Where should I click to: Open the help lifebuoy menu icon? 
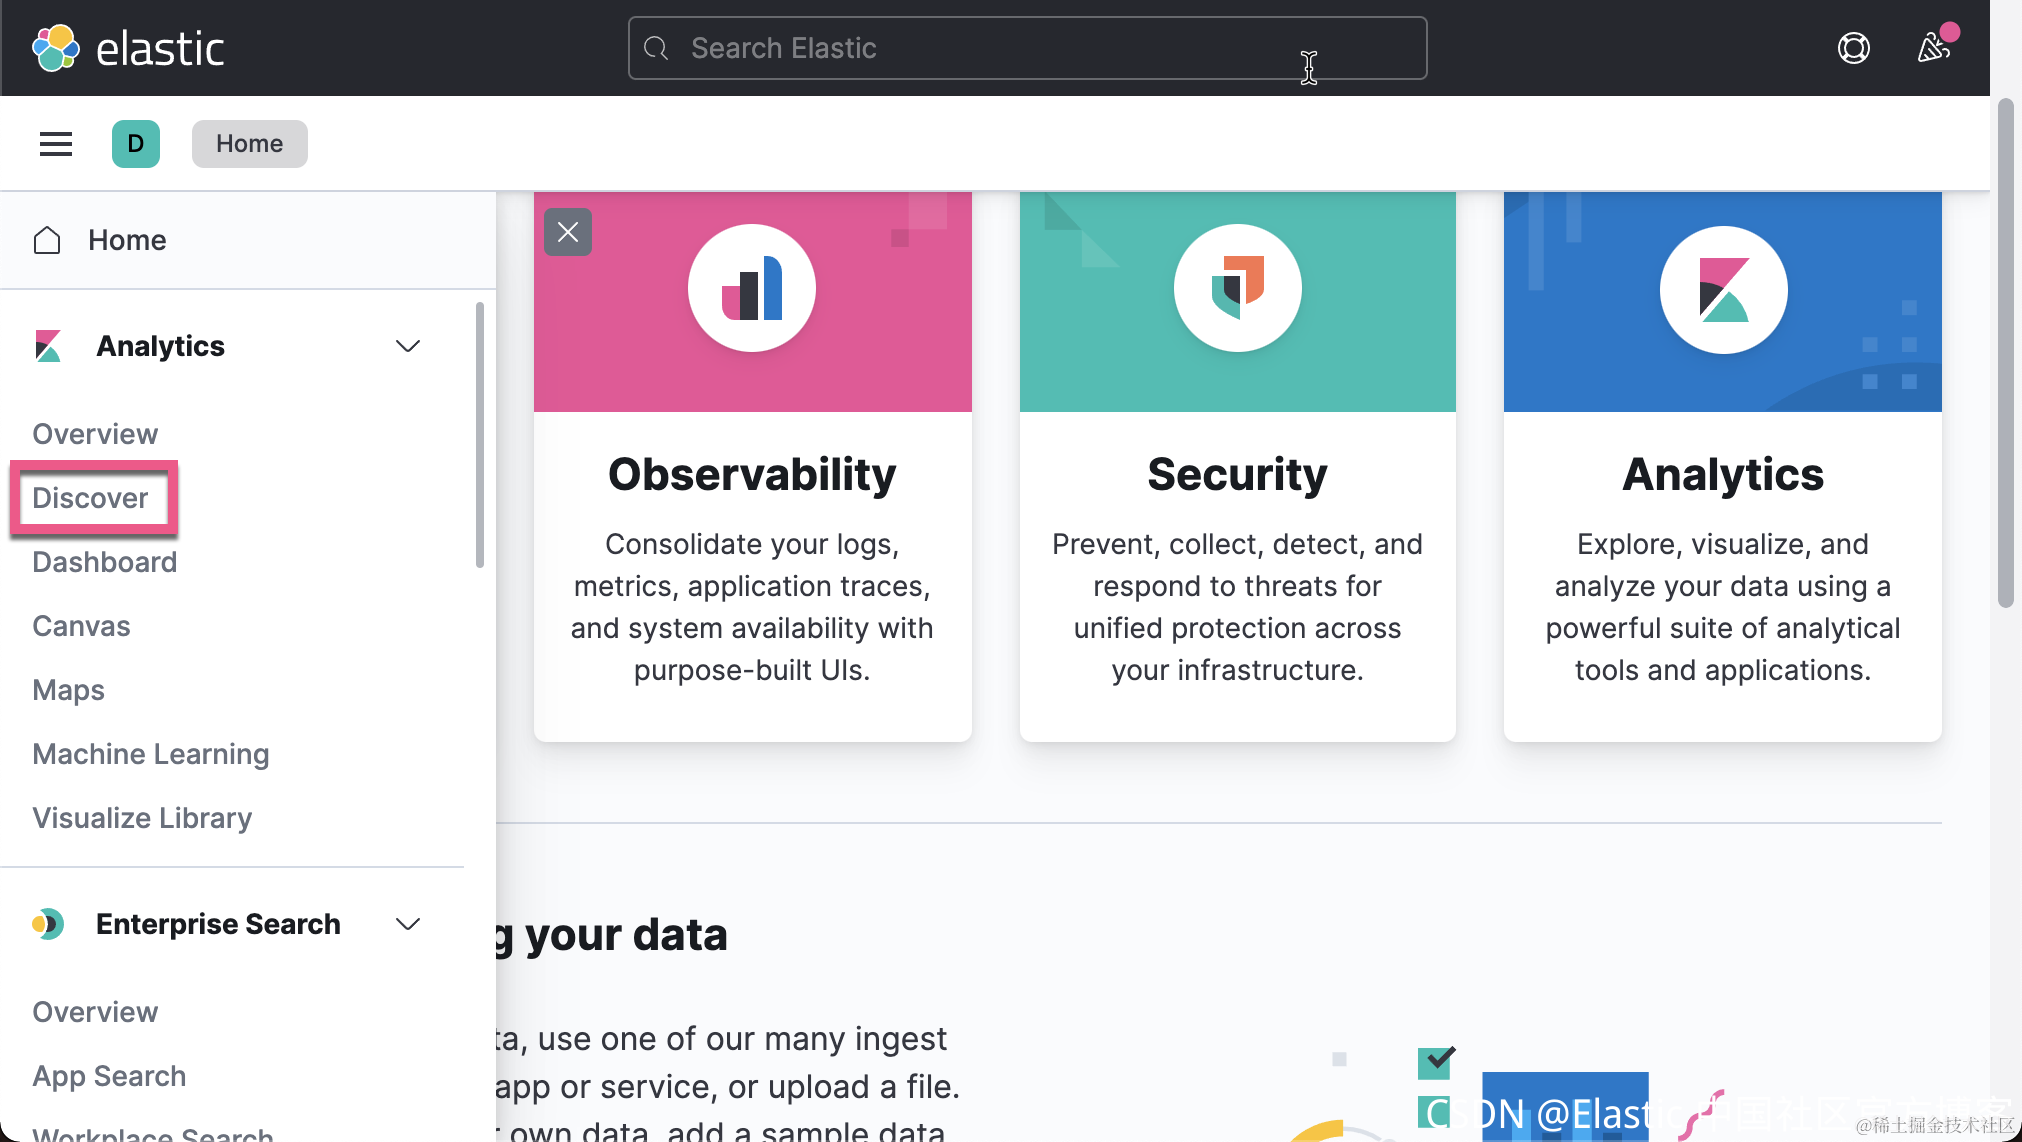[x=1853, y=48]
